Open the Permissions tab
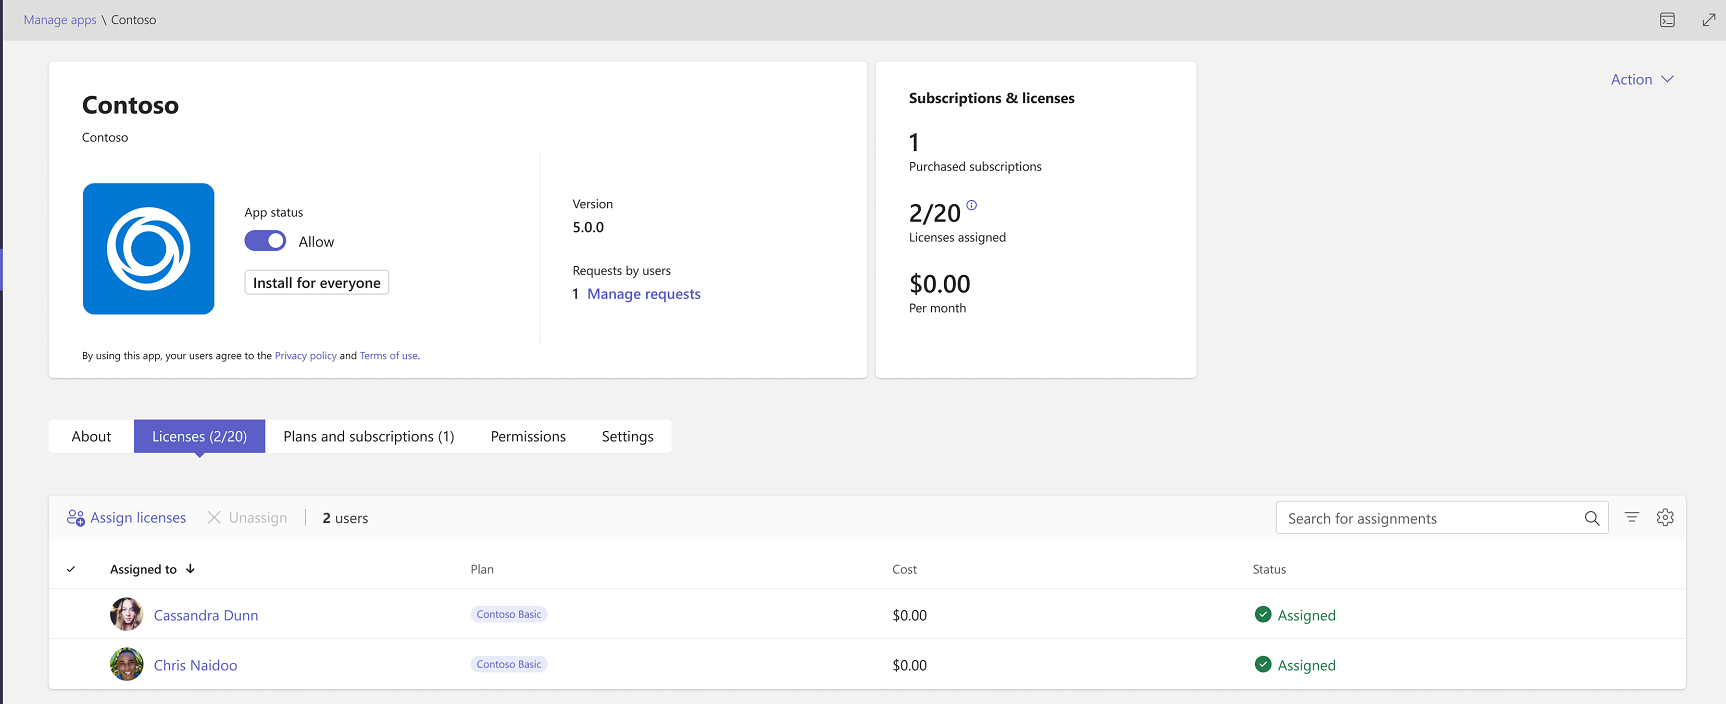The image size is (1726, 704). pos(528,437)
